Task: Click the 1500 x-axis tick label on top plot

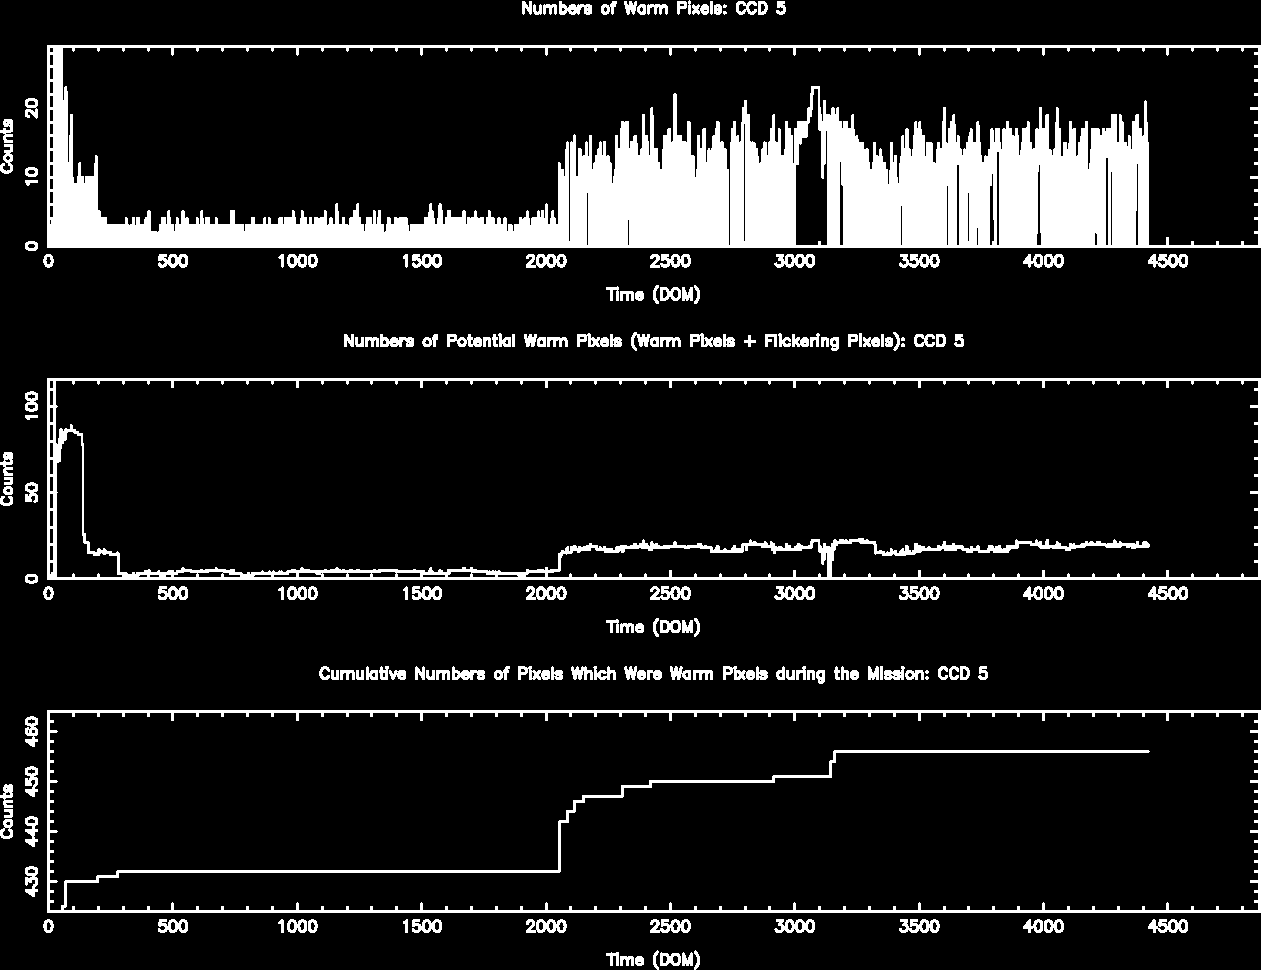Action: pyautogui.click(x=422, y=262)
